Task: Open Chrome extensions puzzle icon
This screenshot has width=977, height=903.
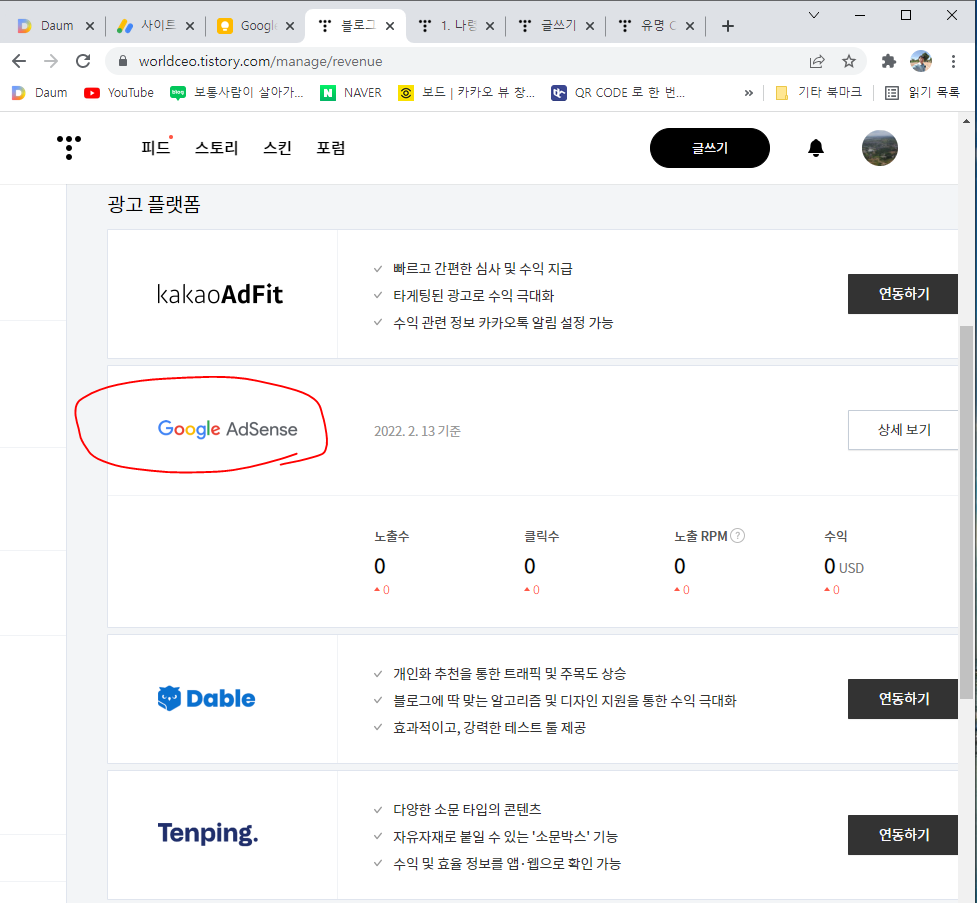Action: tap(889, 61)
